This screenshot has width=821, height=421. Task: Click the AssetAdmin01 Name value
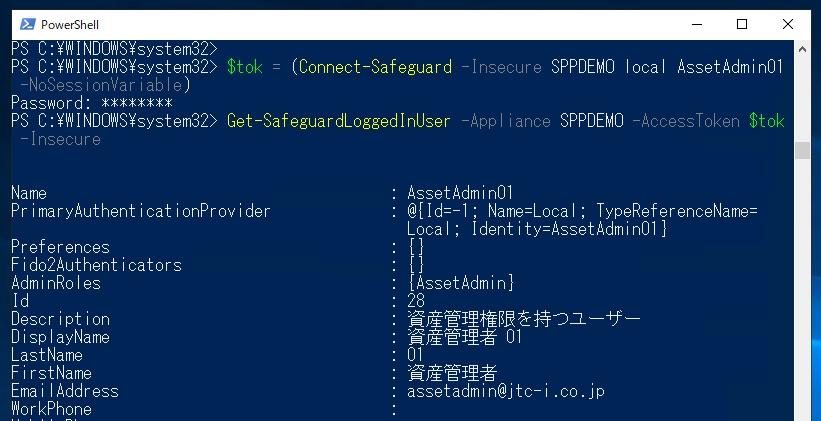coord(460,193)
